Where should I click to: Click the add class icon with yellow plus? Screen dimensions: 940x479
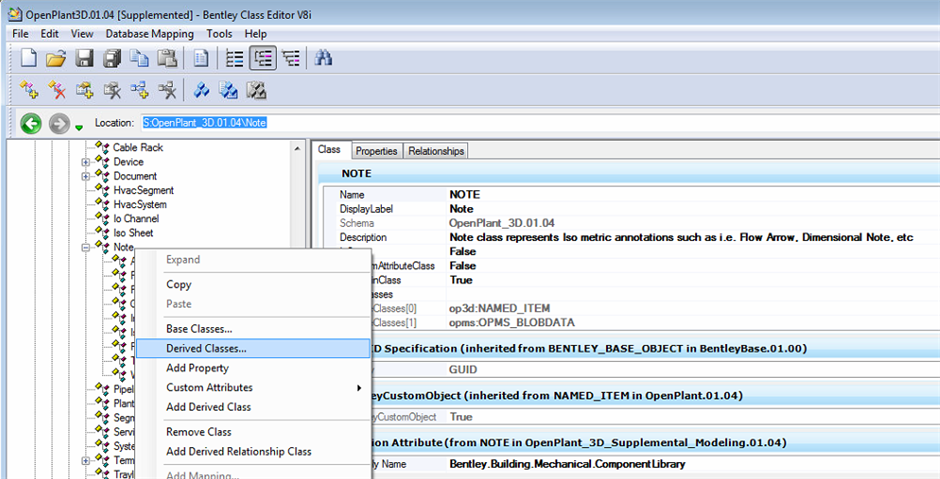pos(28,90)
